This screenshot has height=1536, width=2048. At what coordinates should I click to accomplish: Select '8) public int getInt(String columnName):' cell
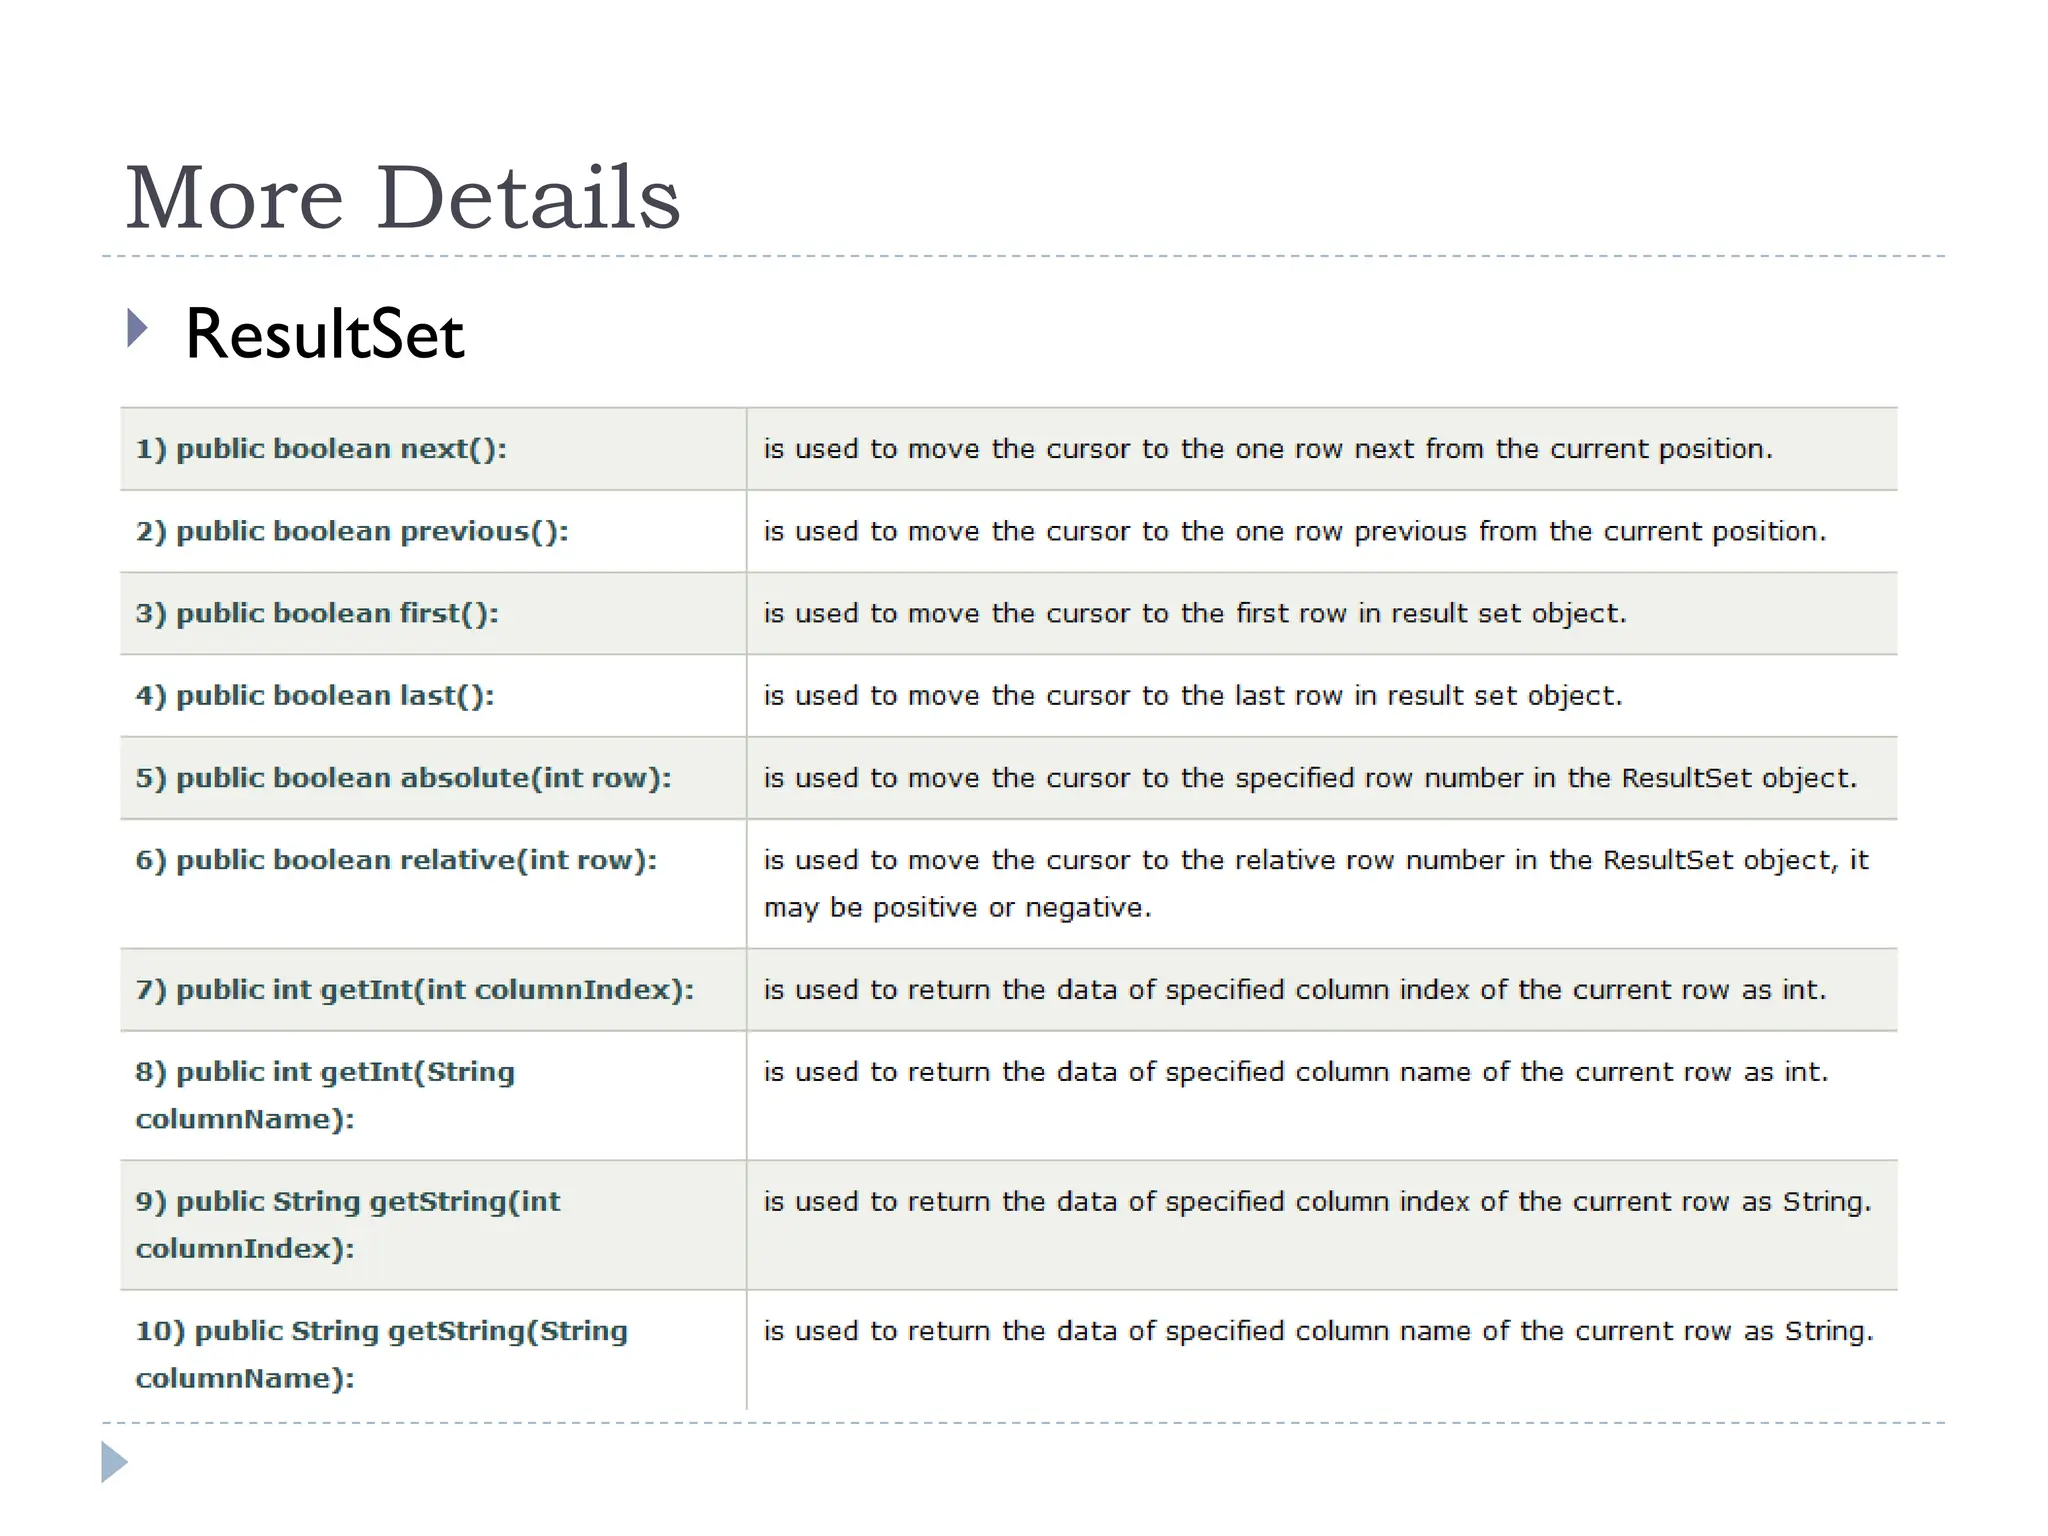[433, 1096]
